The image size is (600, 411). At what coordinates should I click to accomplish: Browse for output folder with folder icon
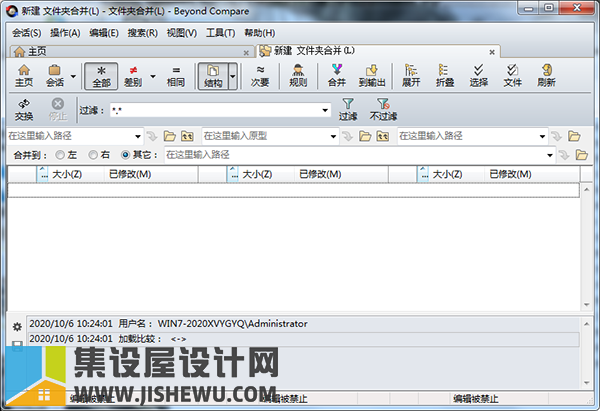tap(582, 155)
